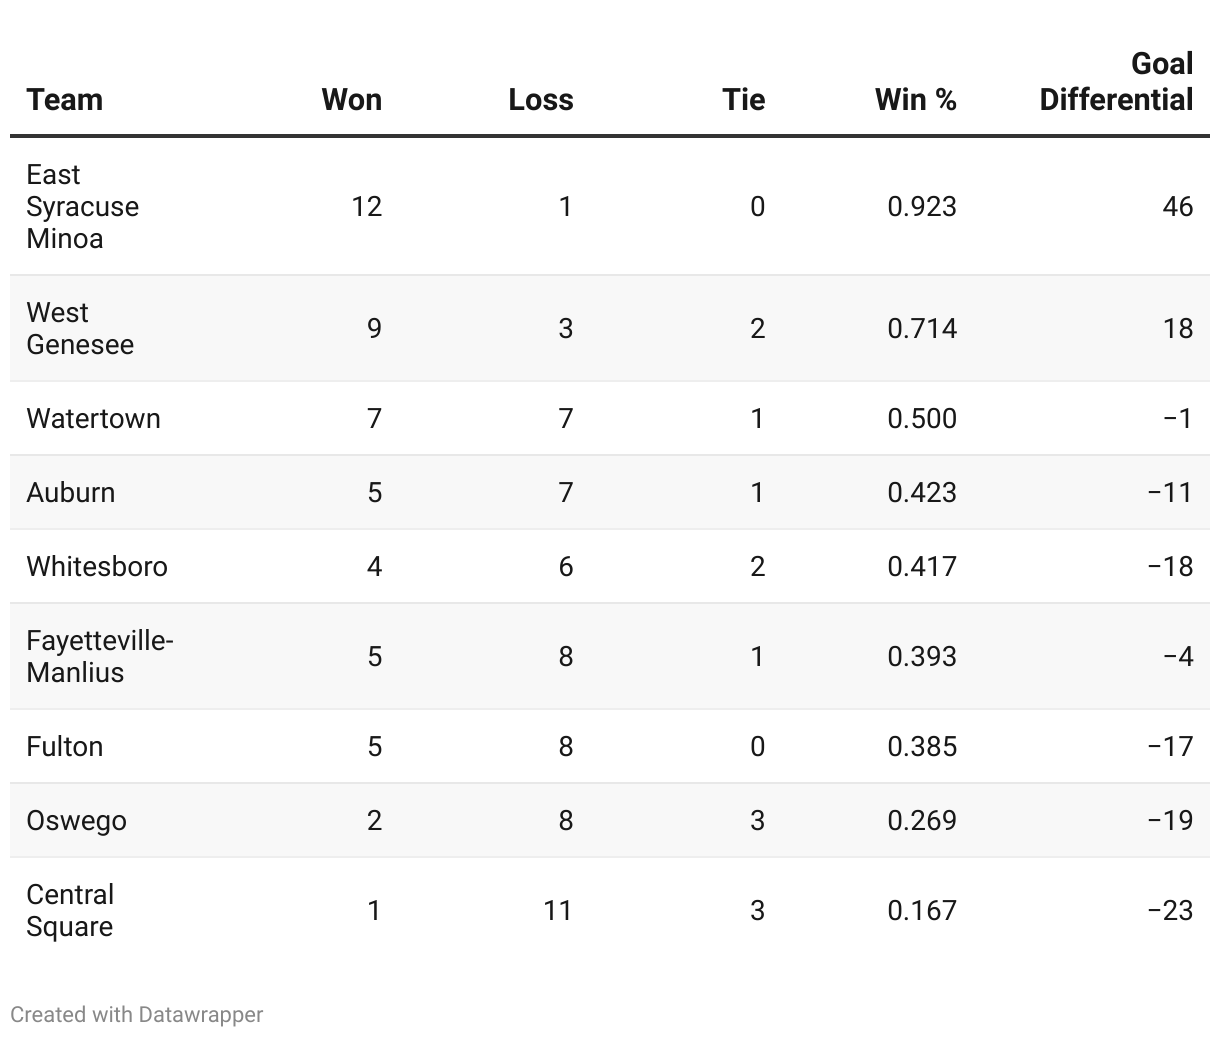The image size is (1220, 1038).
Task: Click the Won column header
Action: point(351,100)
